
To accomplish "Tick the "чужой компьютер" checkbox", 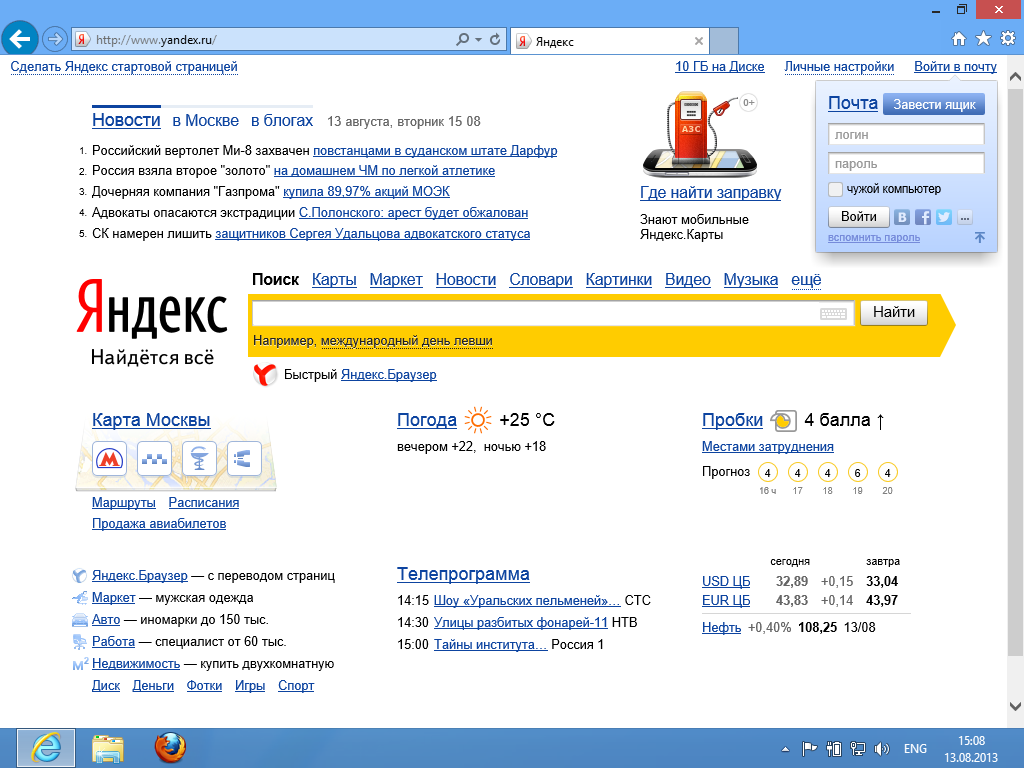I will (836, 189).
